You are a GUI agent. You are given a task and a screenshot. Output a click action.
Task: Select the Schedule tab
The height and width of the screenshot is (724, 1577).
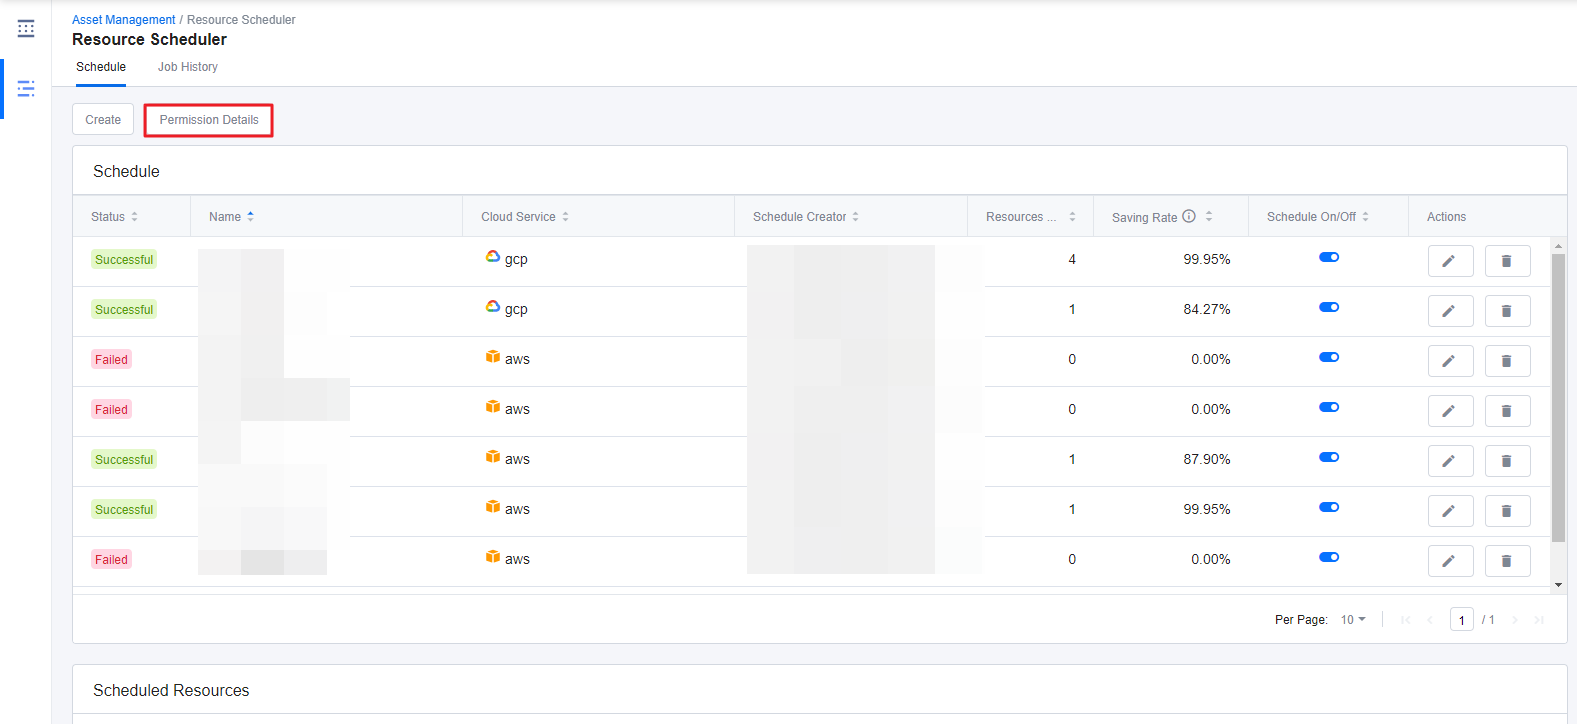coord(101,67)
